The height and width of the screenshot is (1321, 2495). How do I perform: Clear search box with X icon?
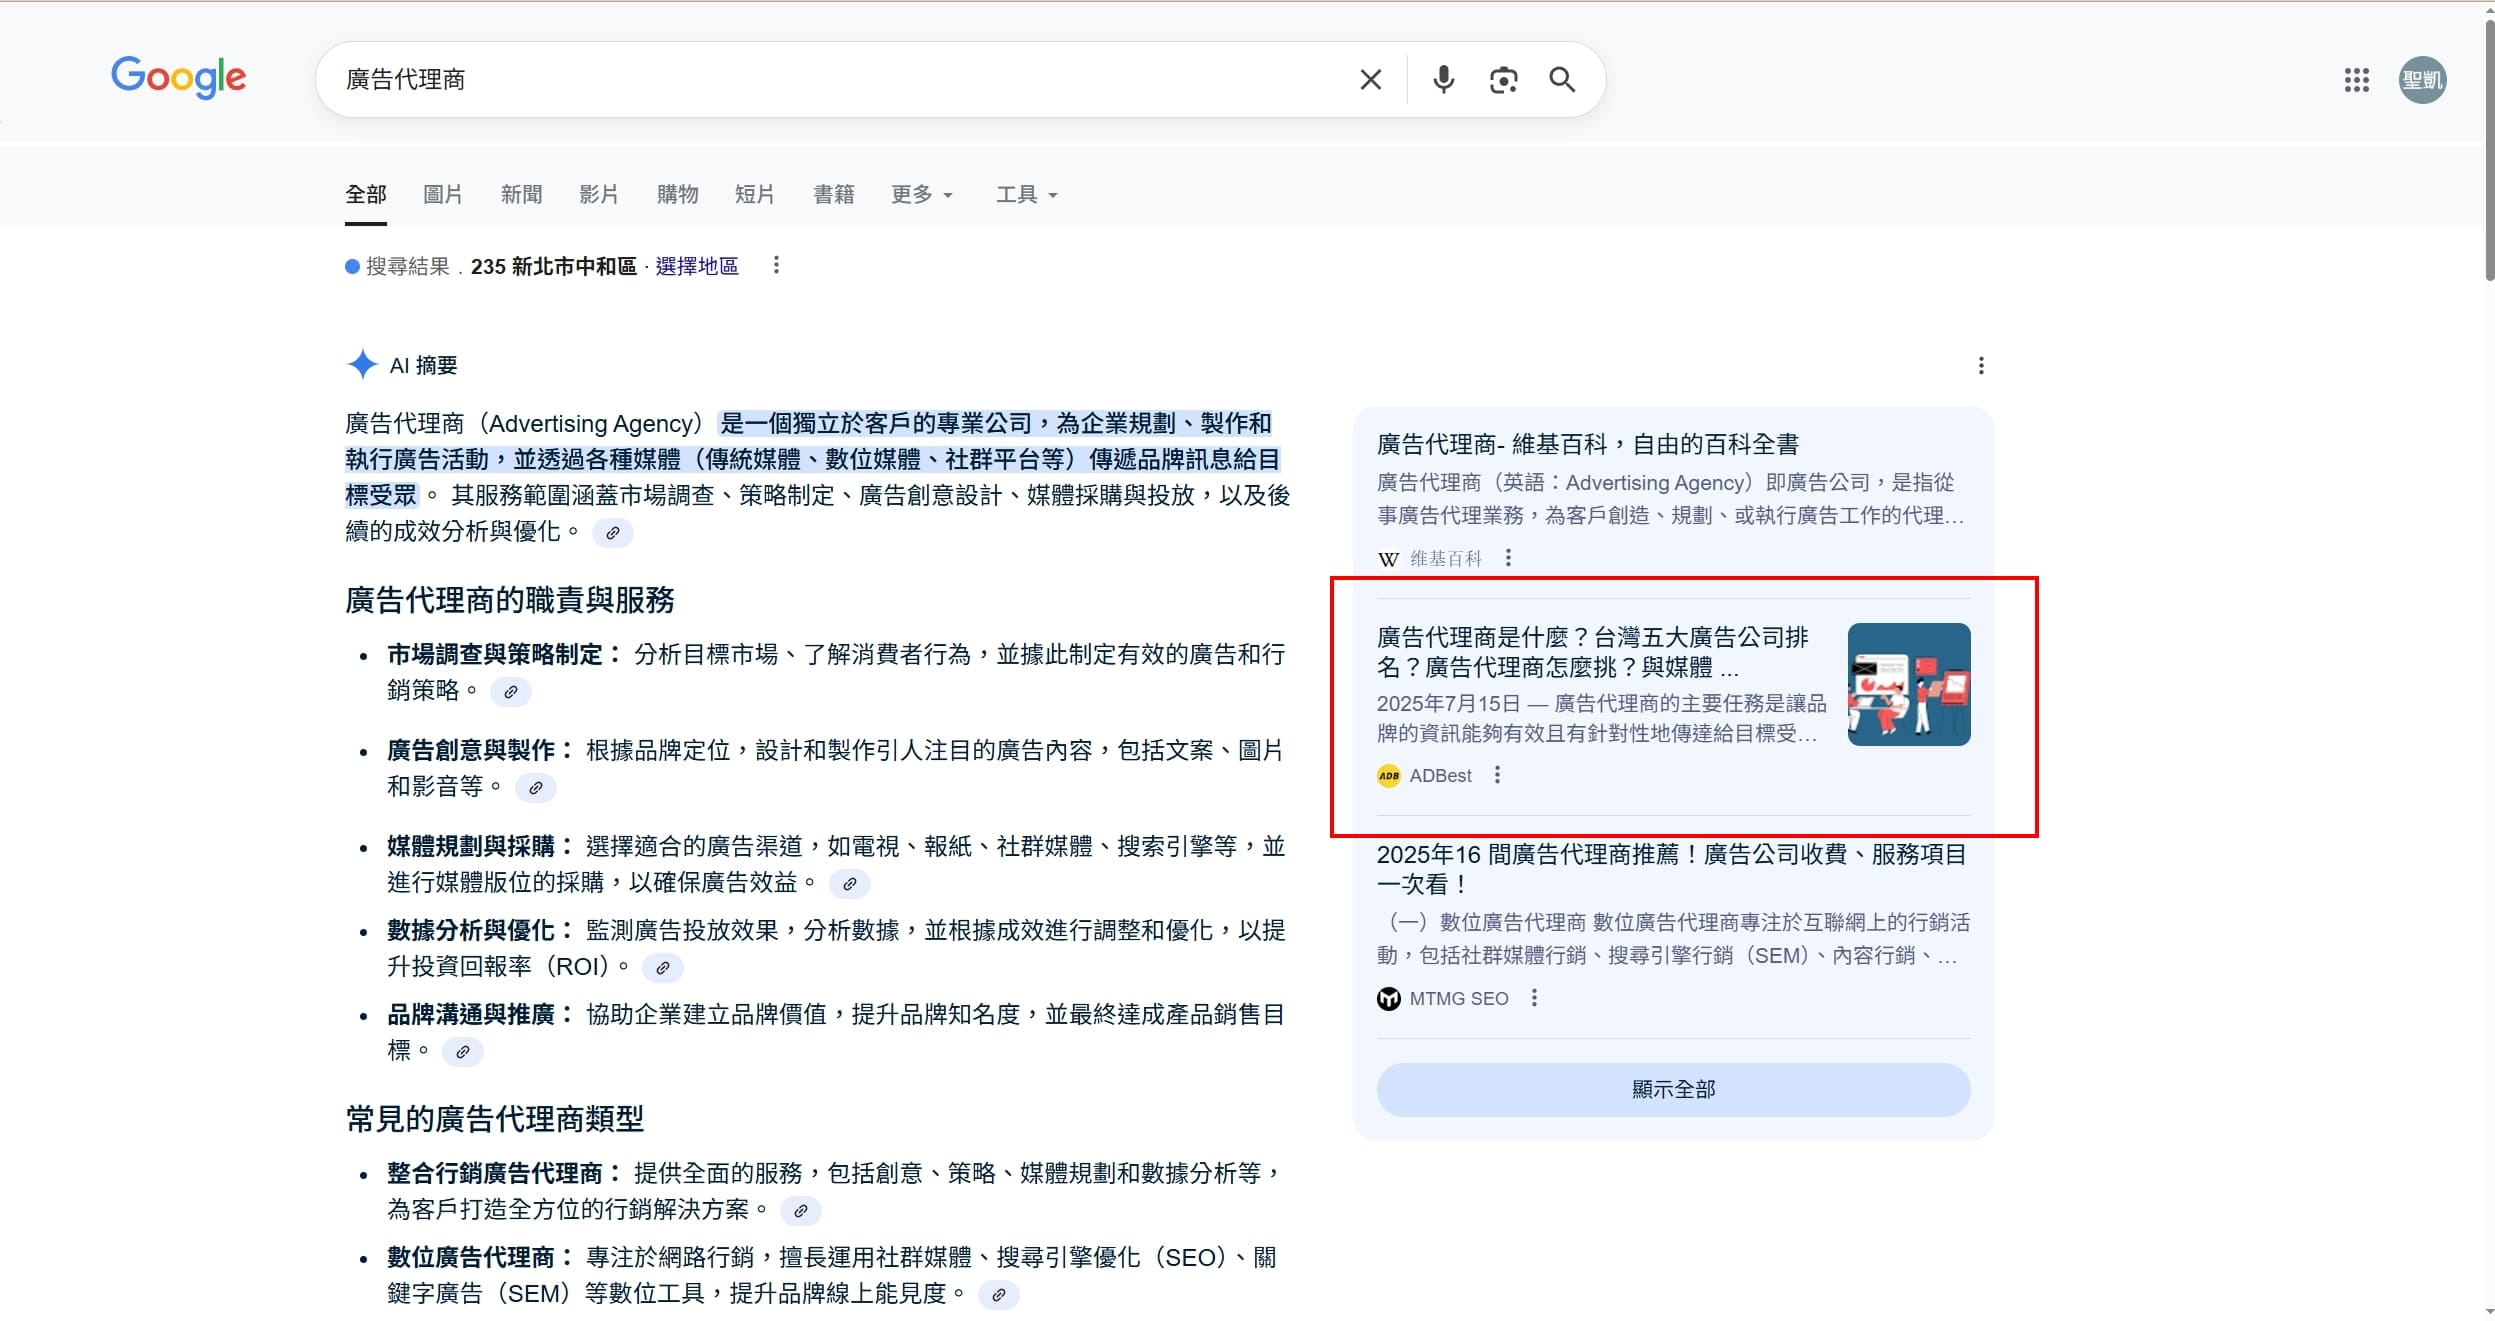click(1370, 80)
